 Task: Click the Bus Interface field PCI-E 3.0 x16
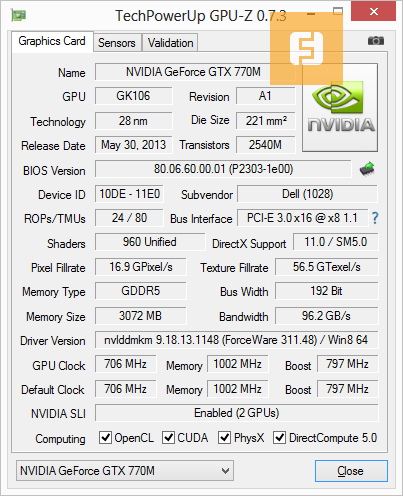click(302, 218)
